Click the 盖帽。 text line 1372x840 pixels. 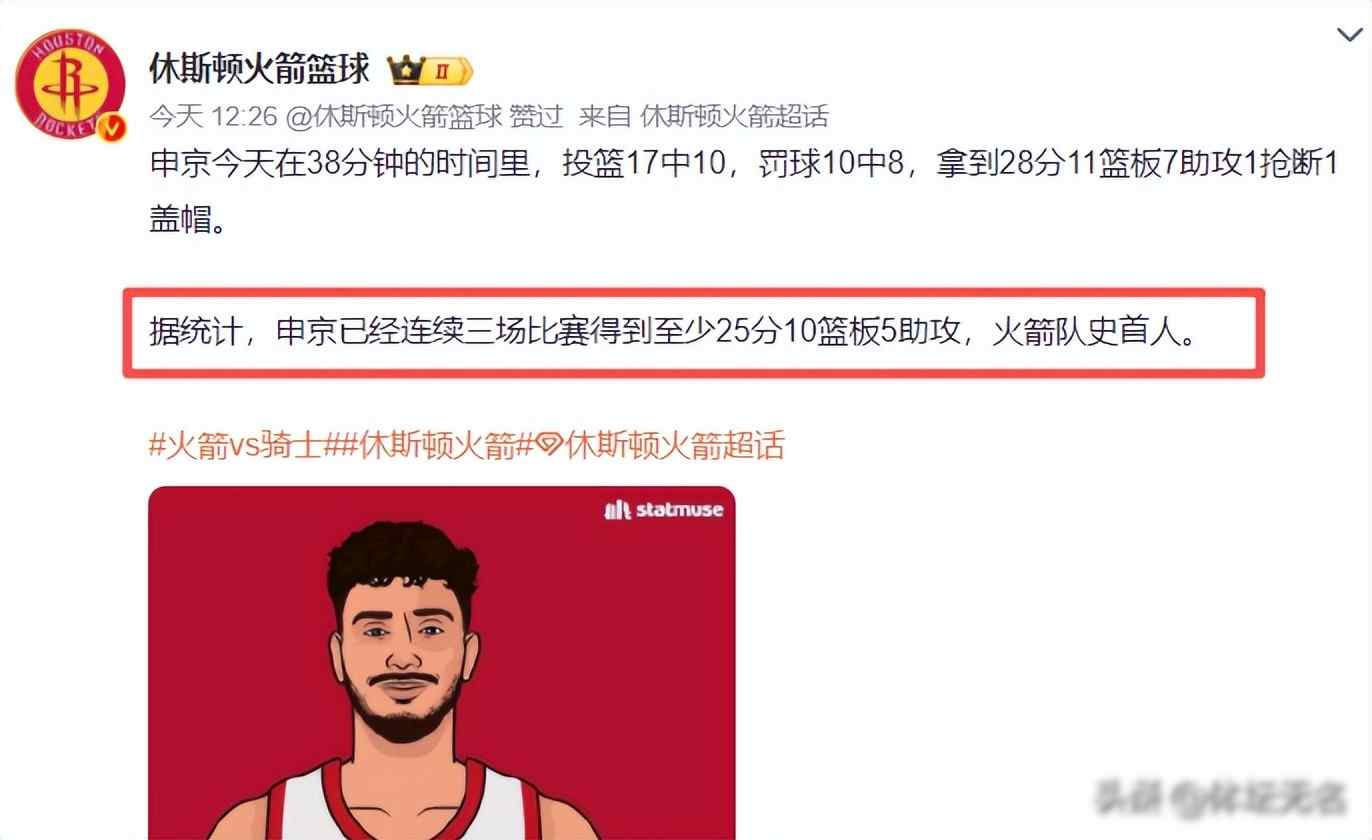click(x=187, y=219)
